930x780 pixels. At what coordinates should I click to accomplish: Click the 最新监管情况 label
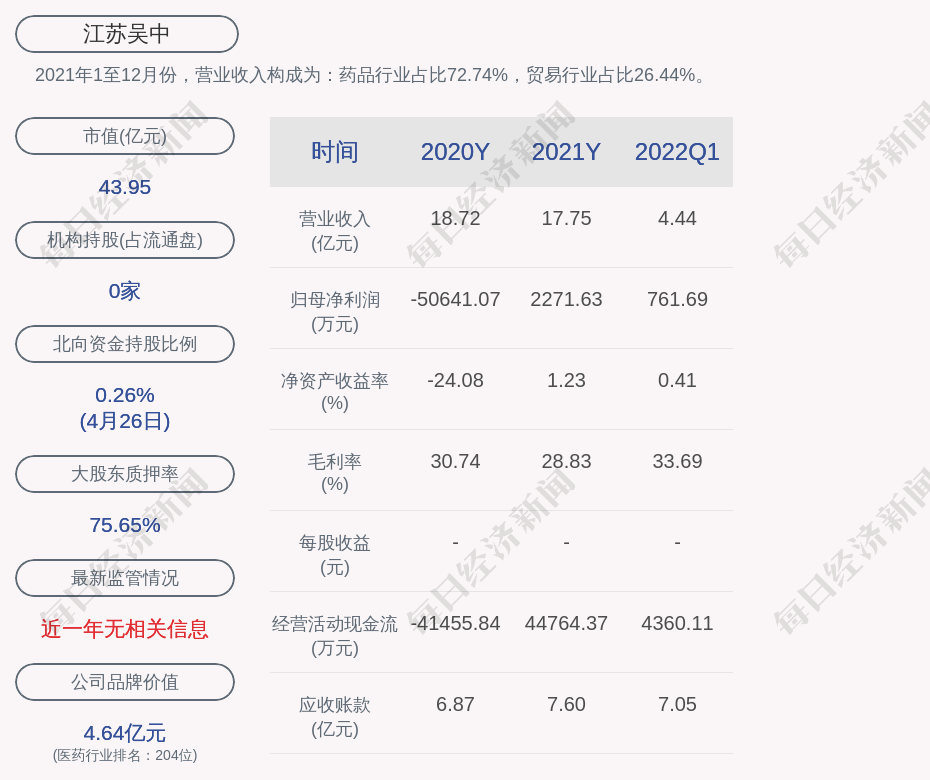[x=125, y=578]
